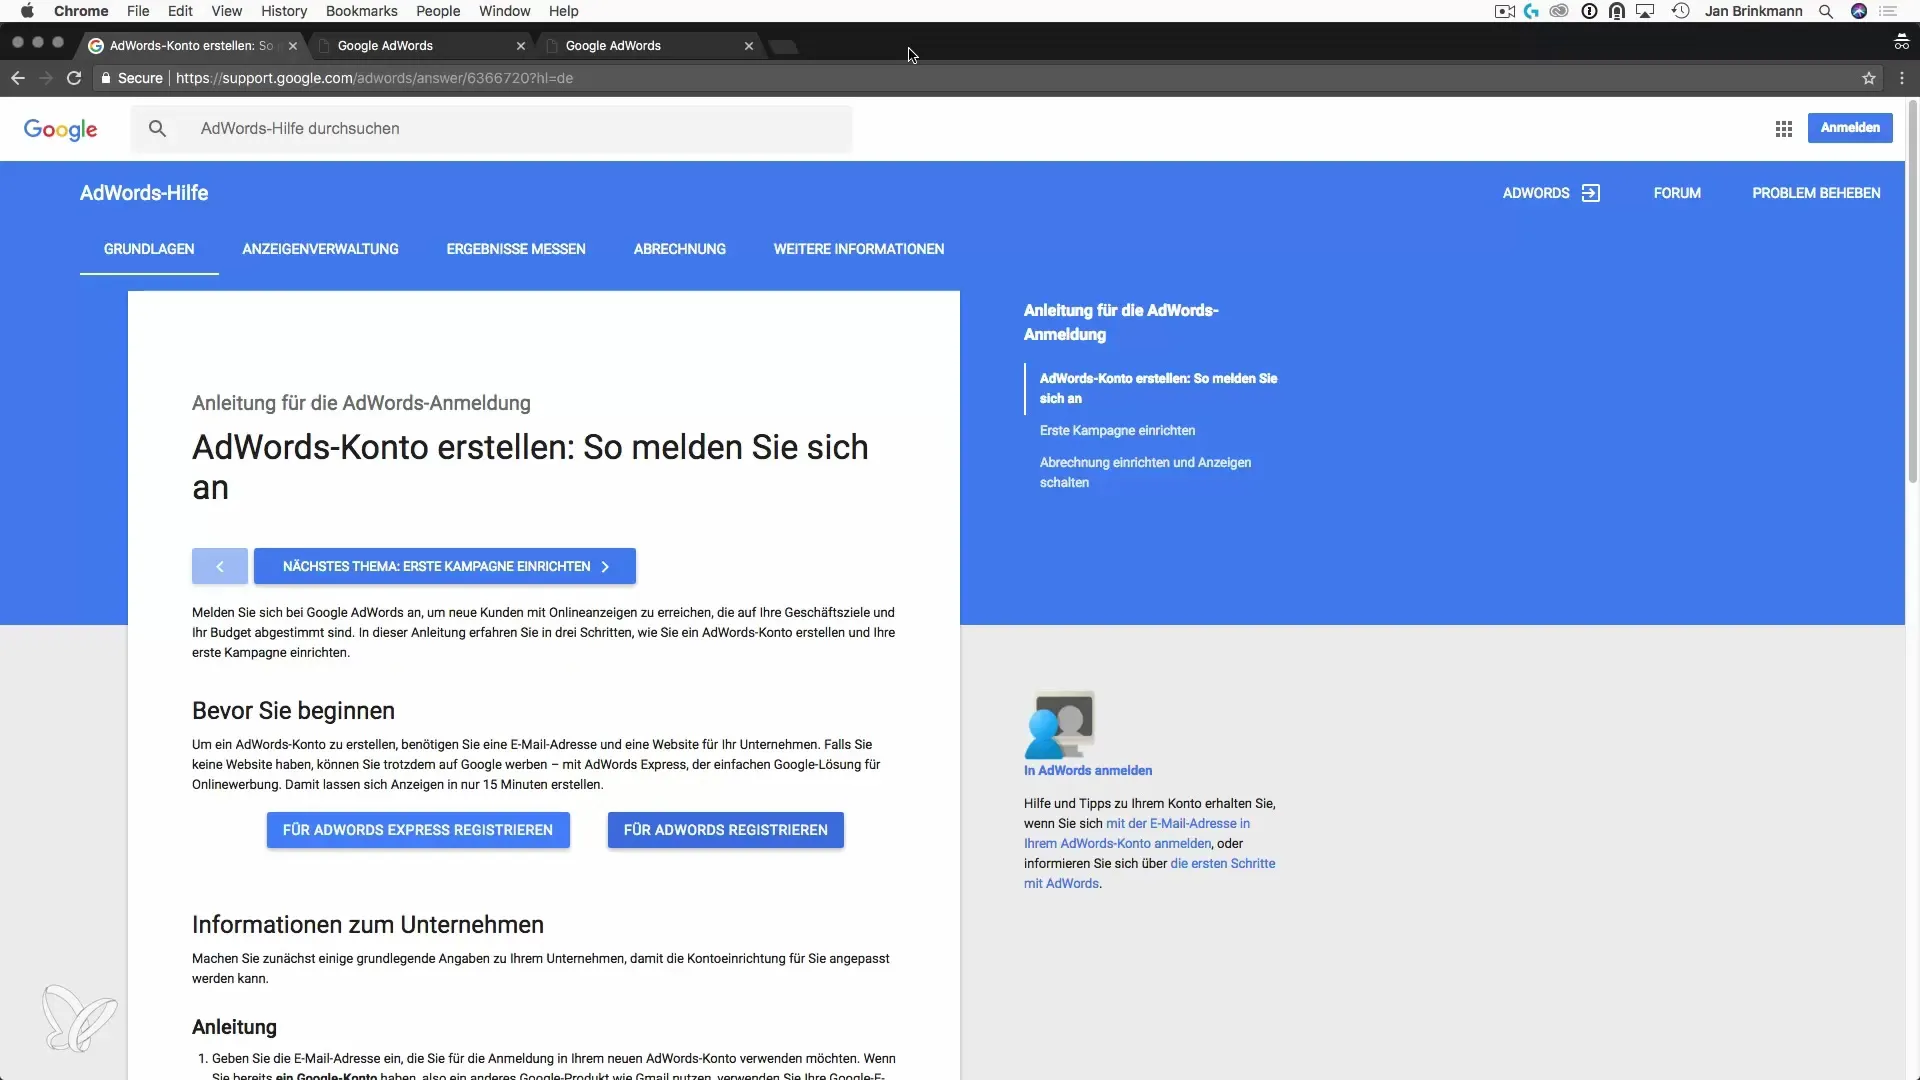Select the ABRECHNUNG navigation tab
1920x1080 pixels.
(x=680, y=249)
